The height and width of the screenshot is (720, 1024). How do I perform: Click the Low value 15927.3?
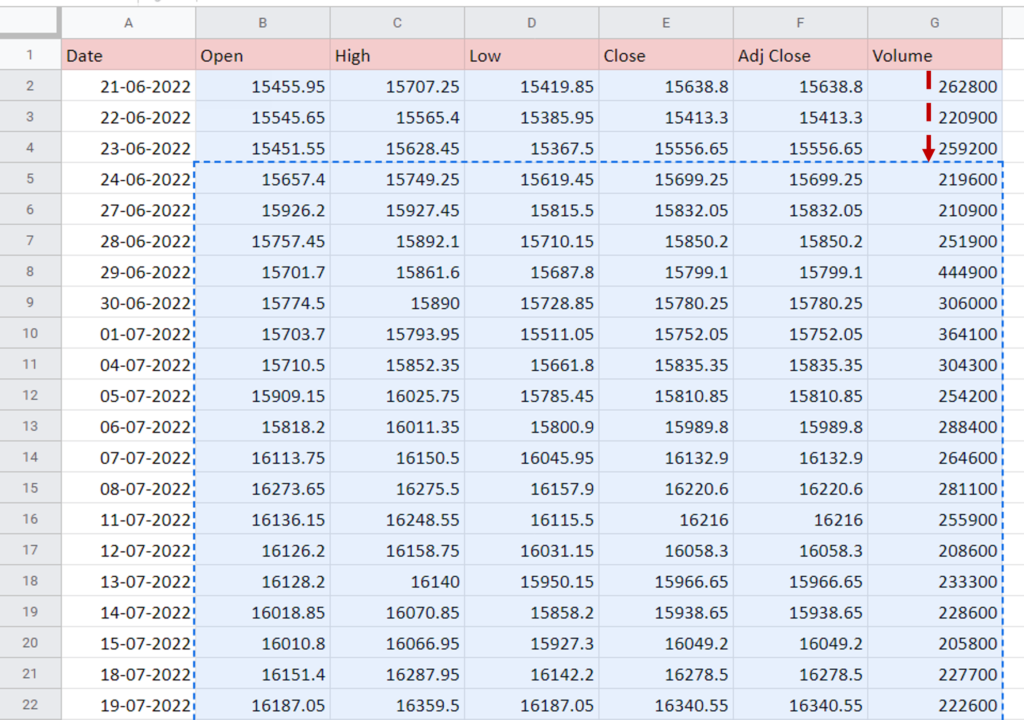532,644
